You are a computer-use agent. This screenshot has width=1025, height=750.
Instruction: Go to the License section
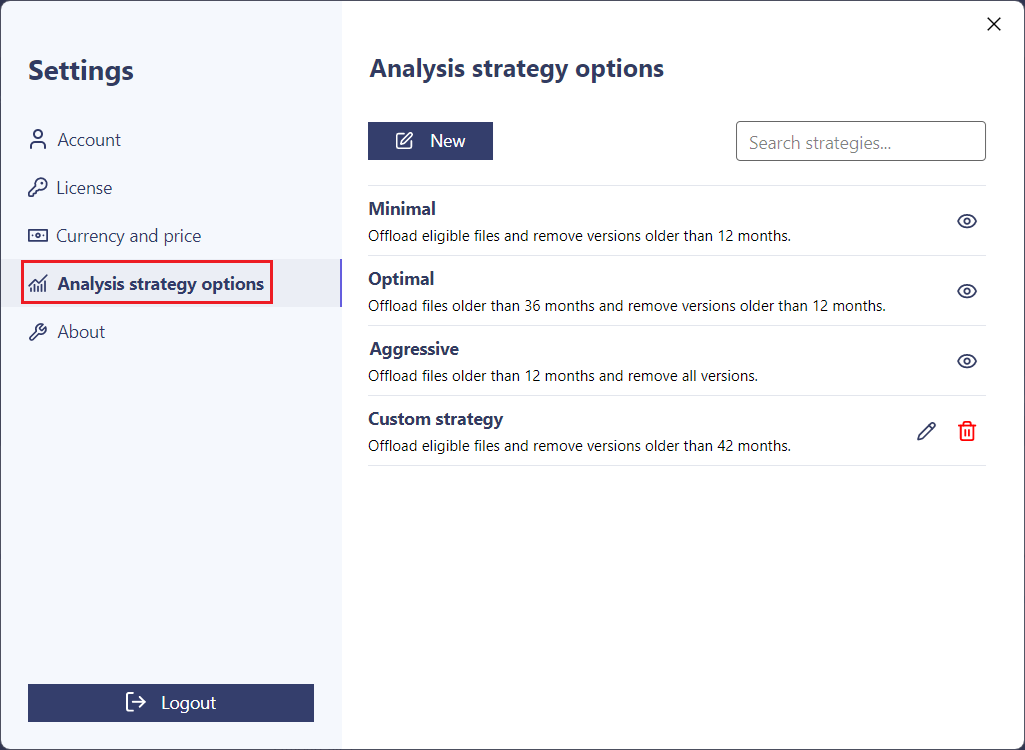(x=84, y=188)
